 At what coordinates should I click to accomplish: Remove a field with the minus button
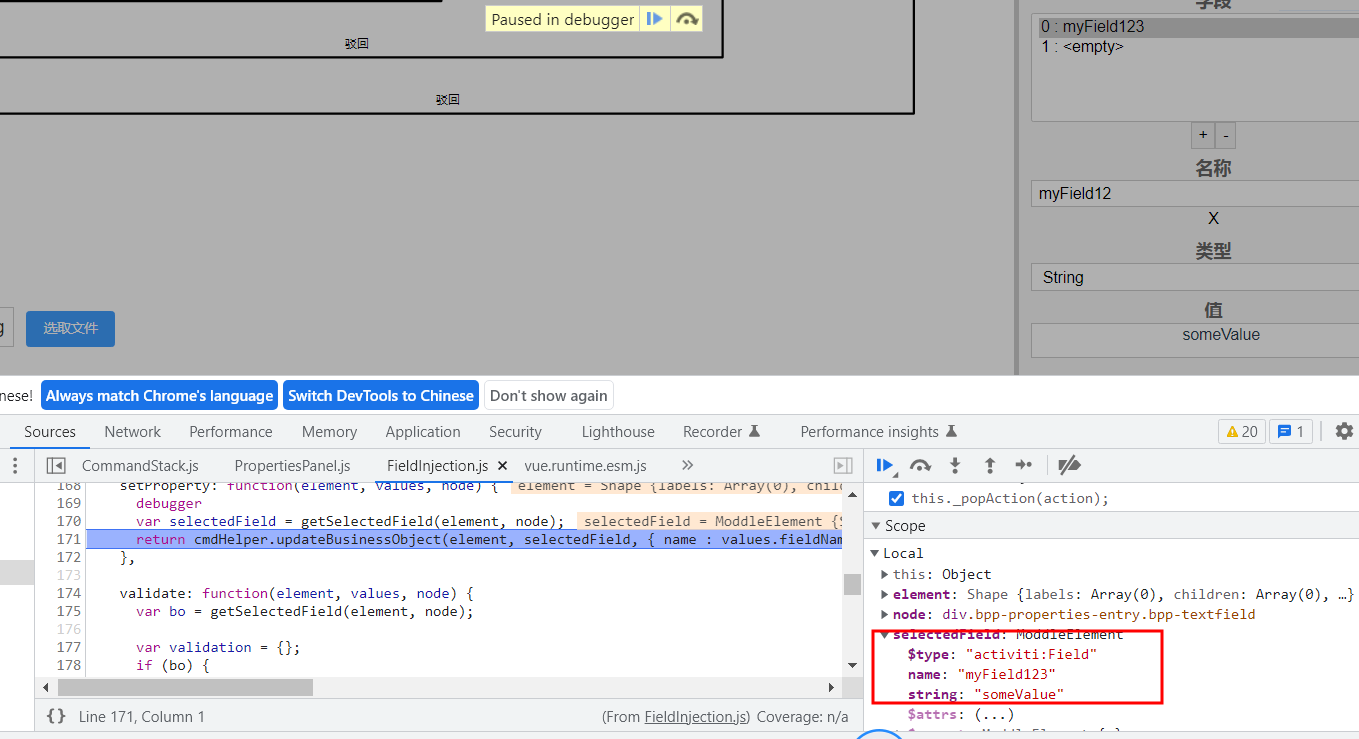[1225, 135]
